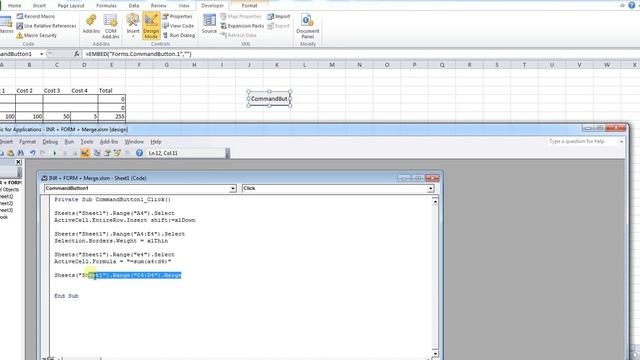Open Macro Security warning icon
The image size is (640, 360).
pyautogui.click(x=20, y=36)
